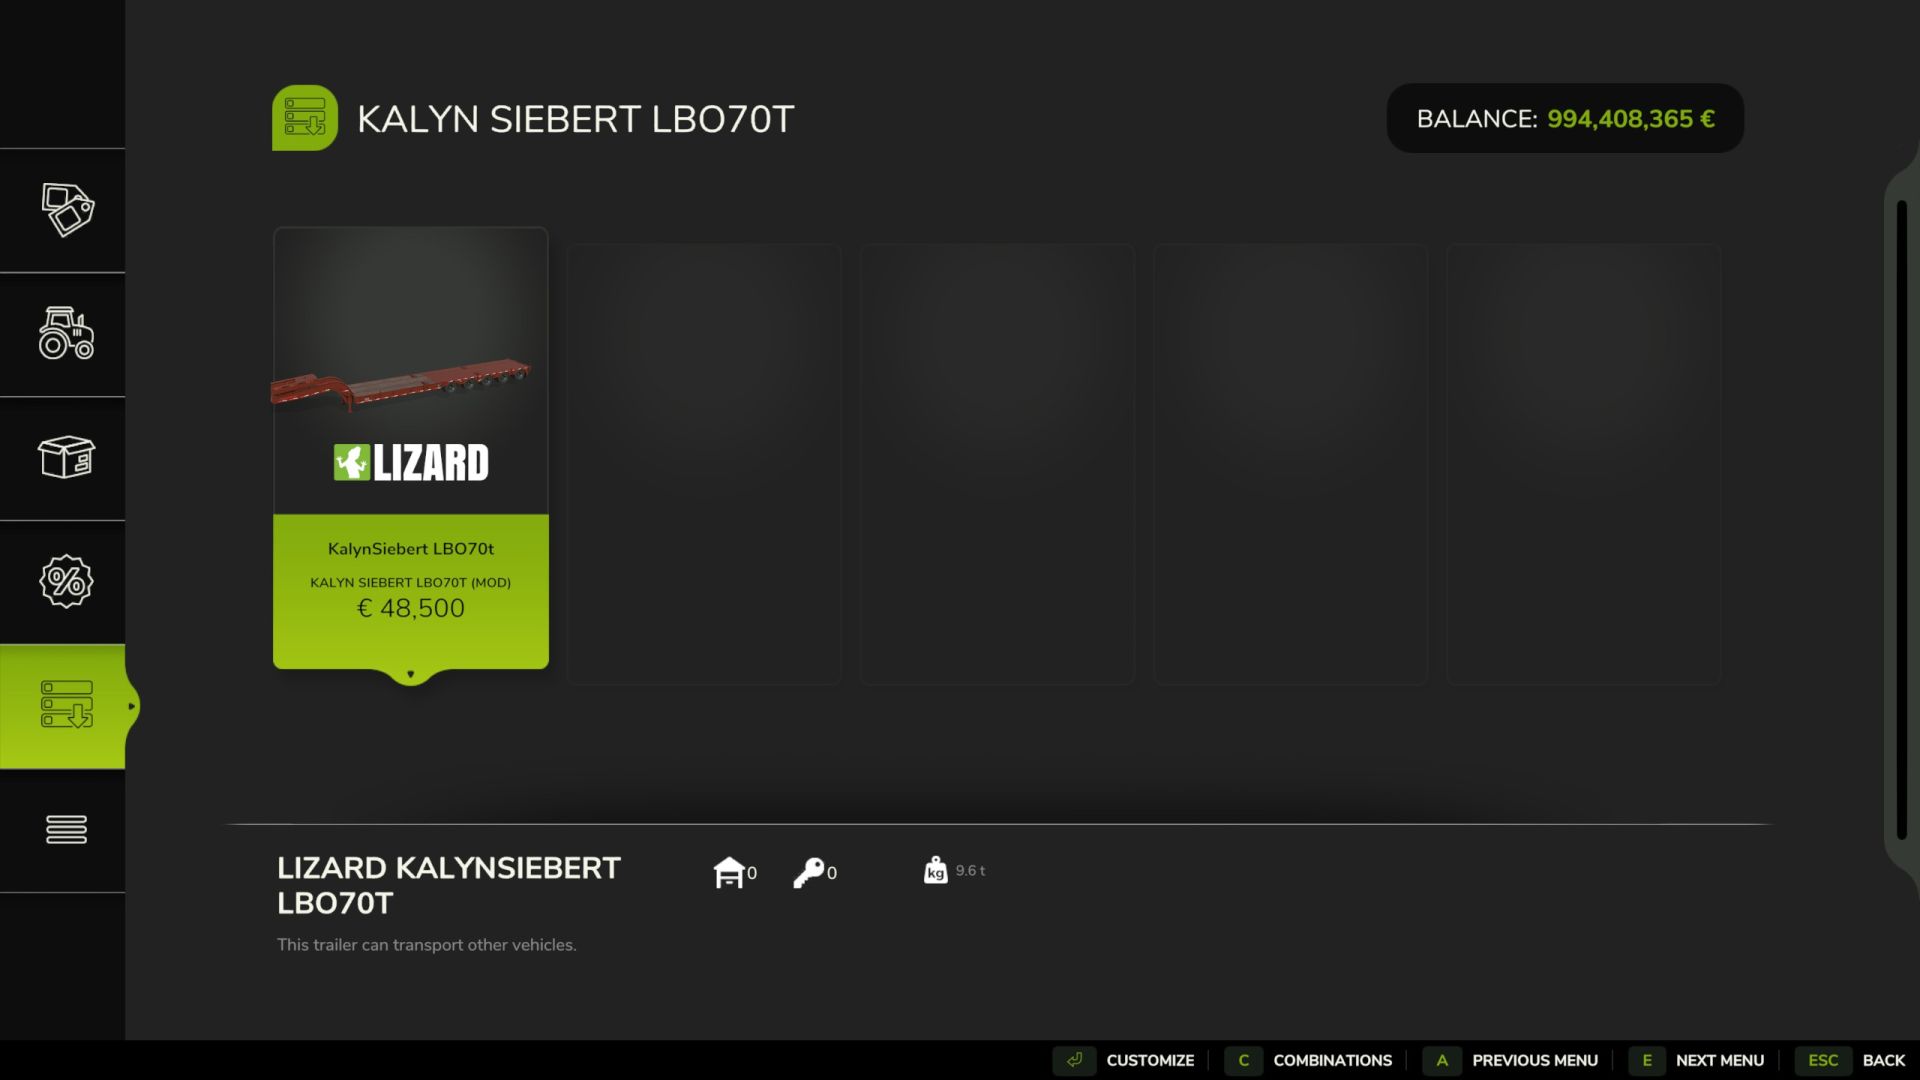Click the kg weight icon
1920x1080 pixels.
pyautogui.click(x=935, y=870)
